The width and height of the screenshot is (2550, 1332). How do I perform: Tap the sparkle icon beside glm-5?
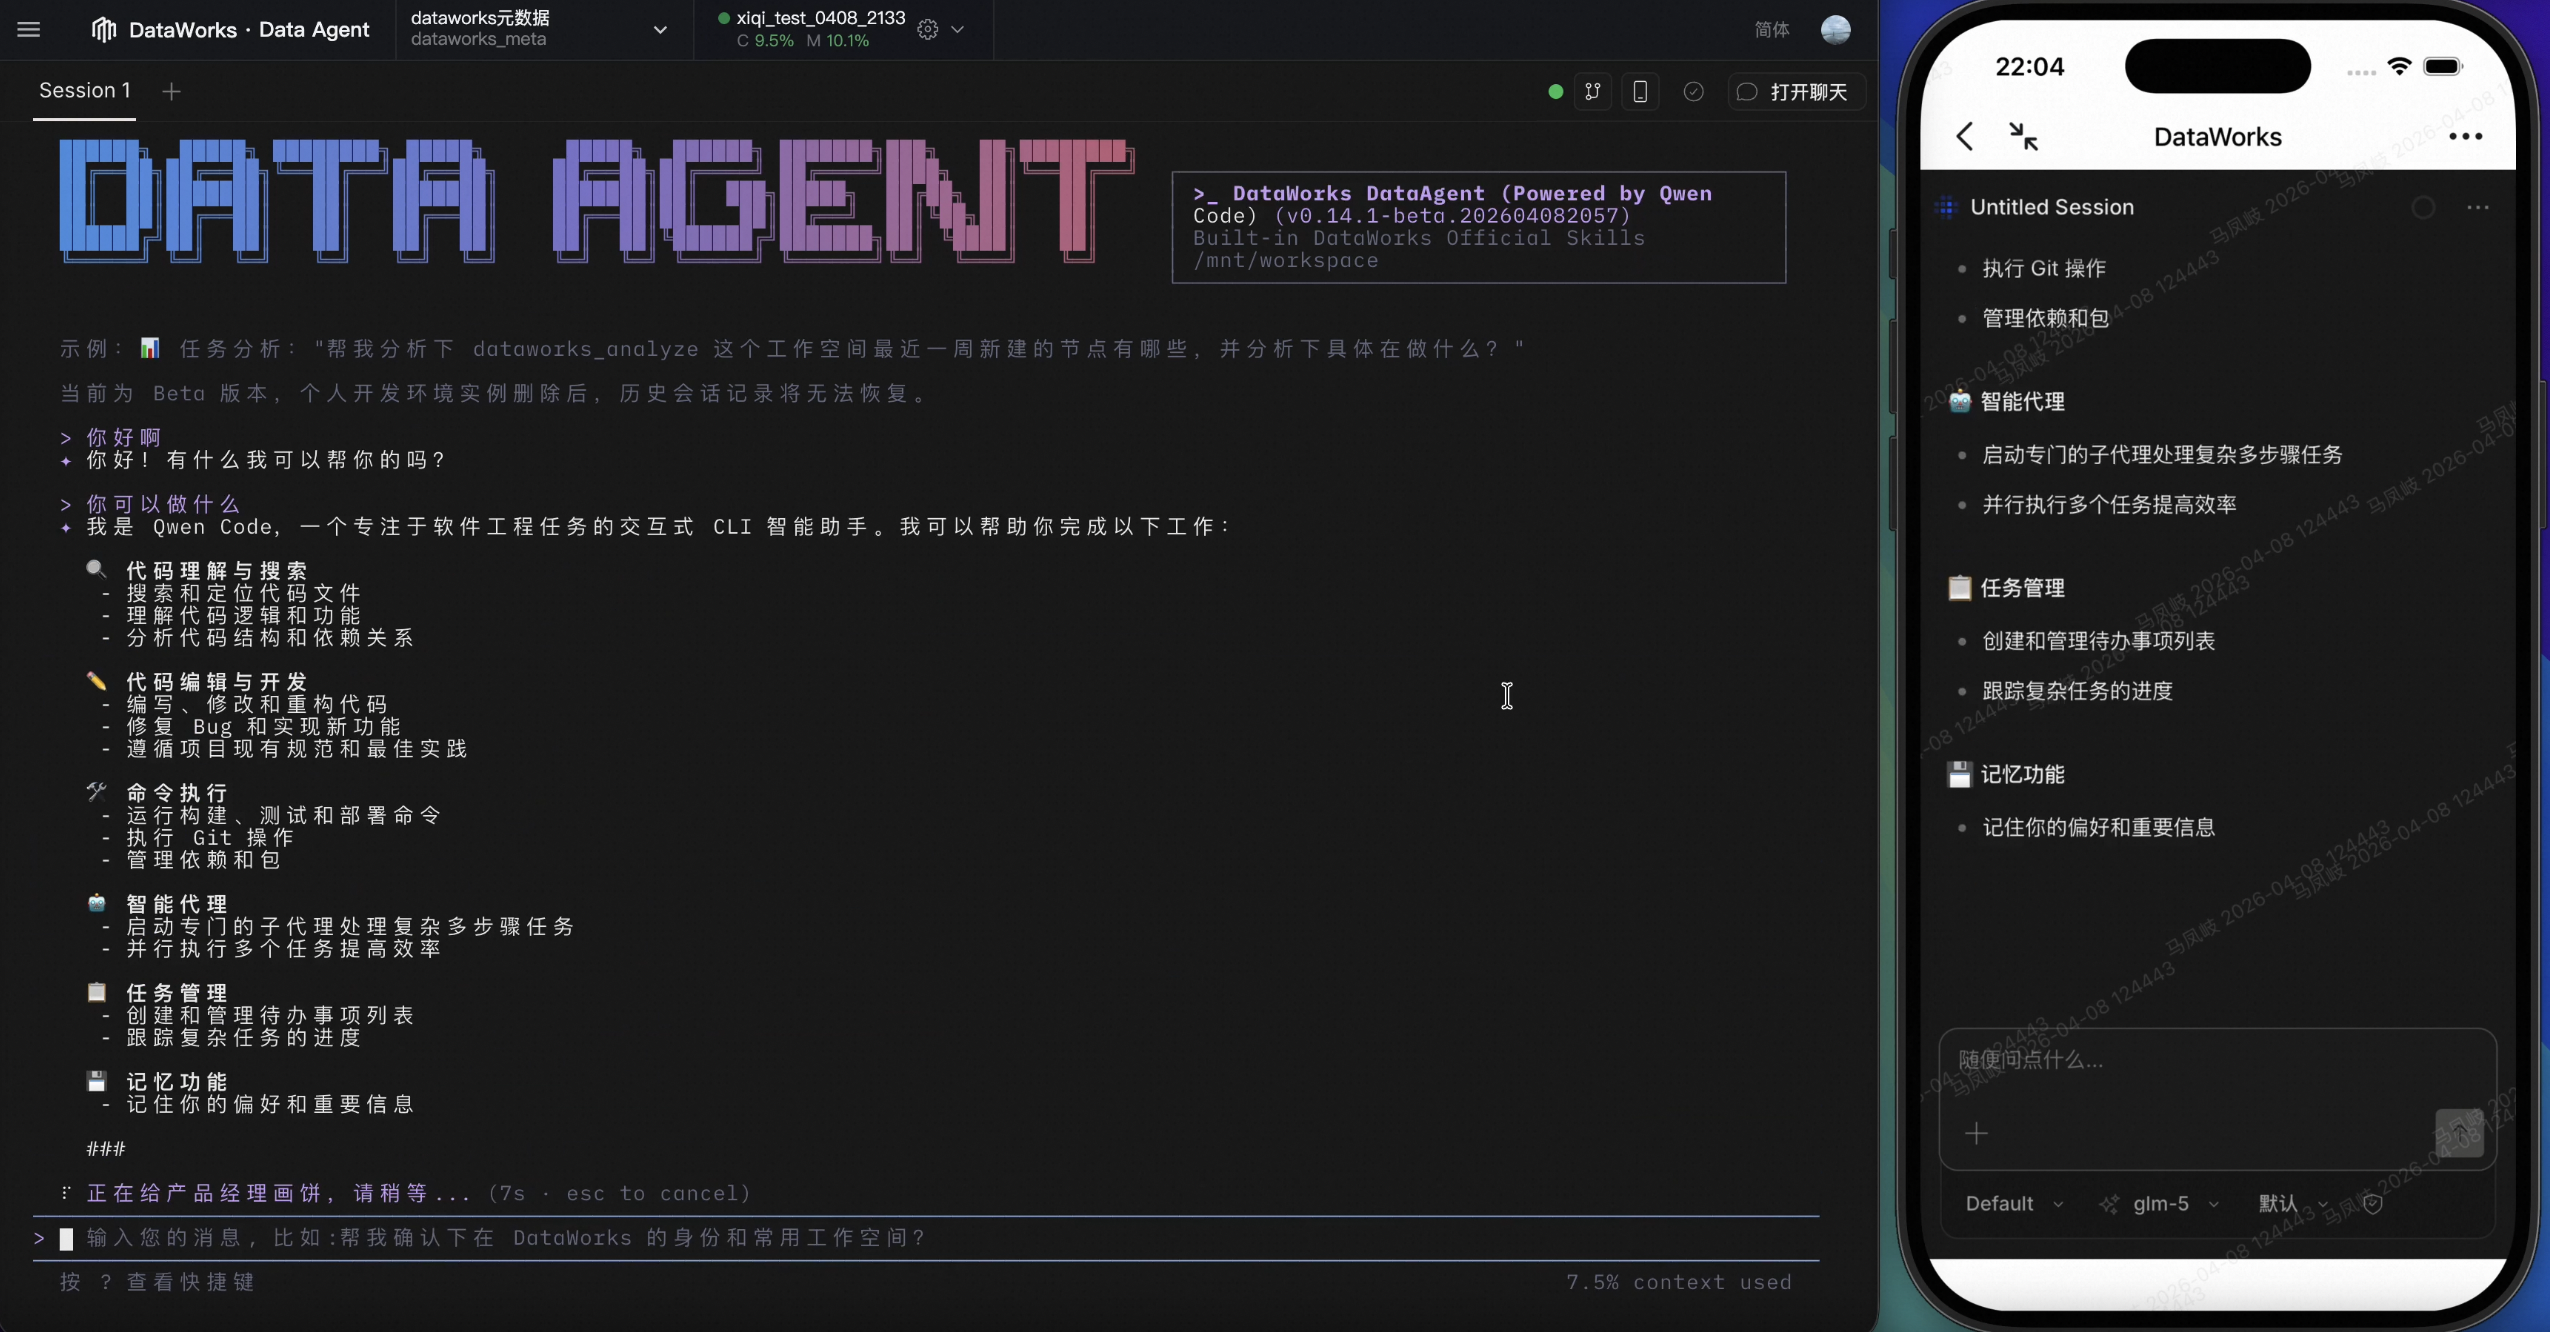coord(2109,1204)
